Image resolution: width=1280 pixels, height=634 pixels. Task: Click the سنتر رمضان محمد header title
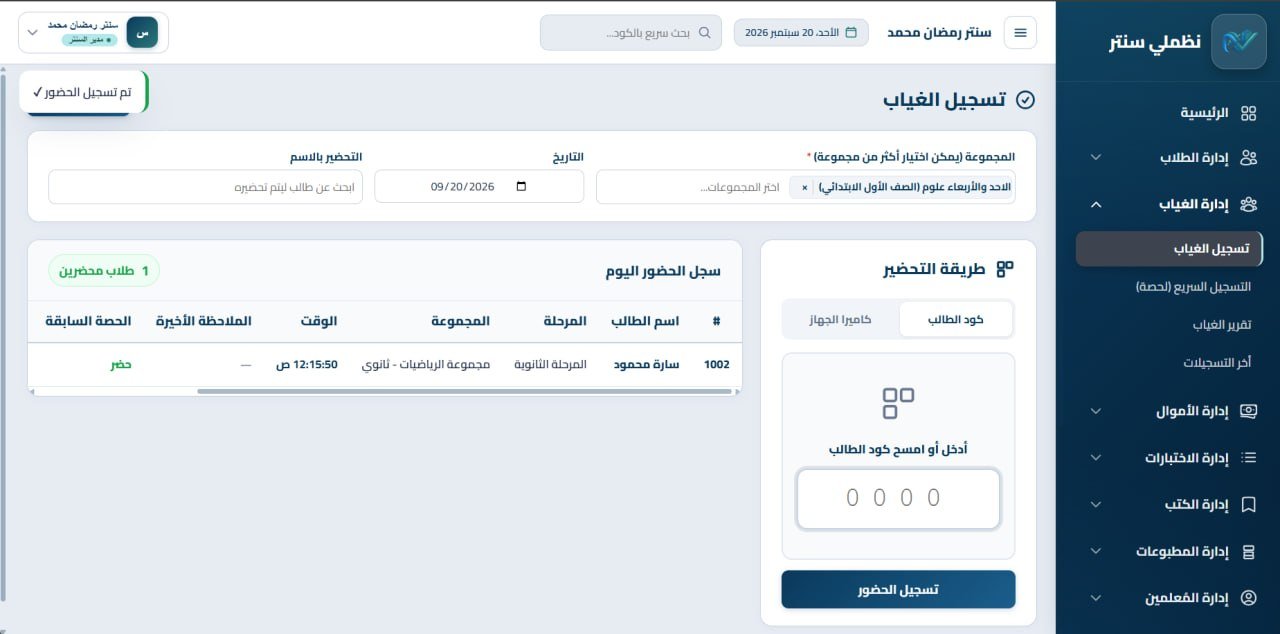(939, 33)
